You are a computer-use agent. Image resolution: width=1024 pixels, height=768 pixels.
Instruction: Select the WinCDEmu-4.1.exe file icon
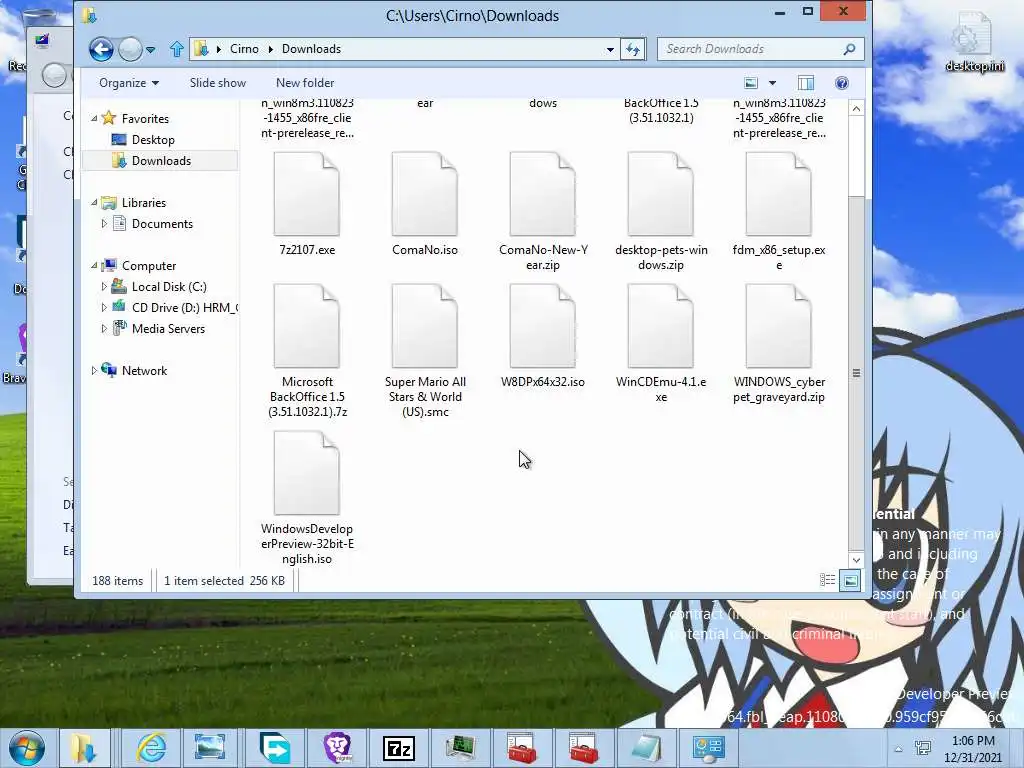[661, 326]
